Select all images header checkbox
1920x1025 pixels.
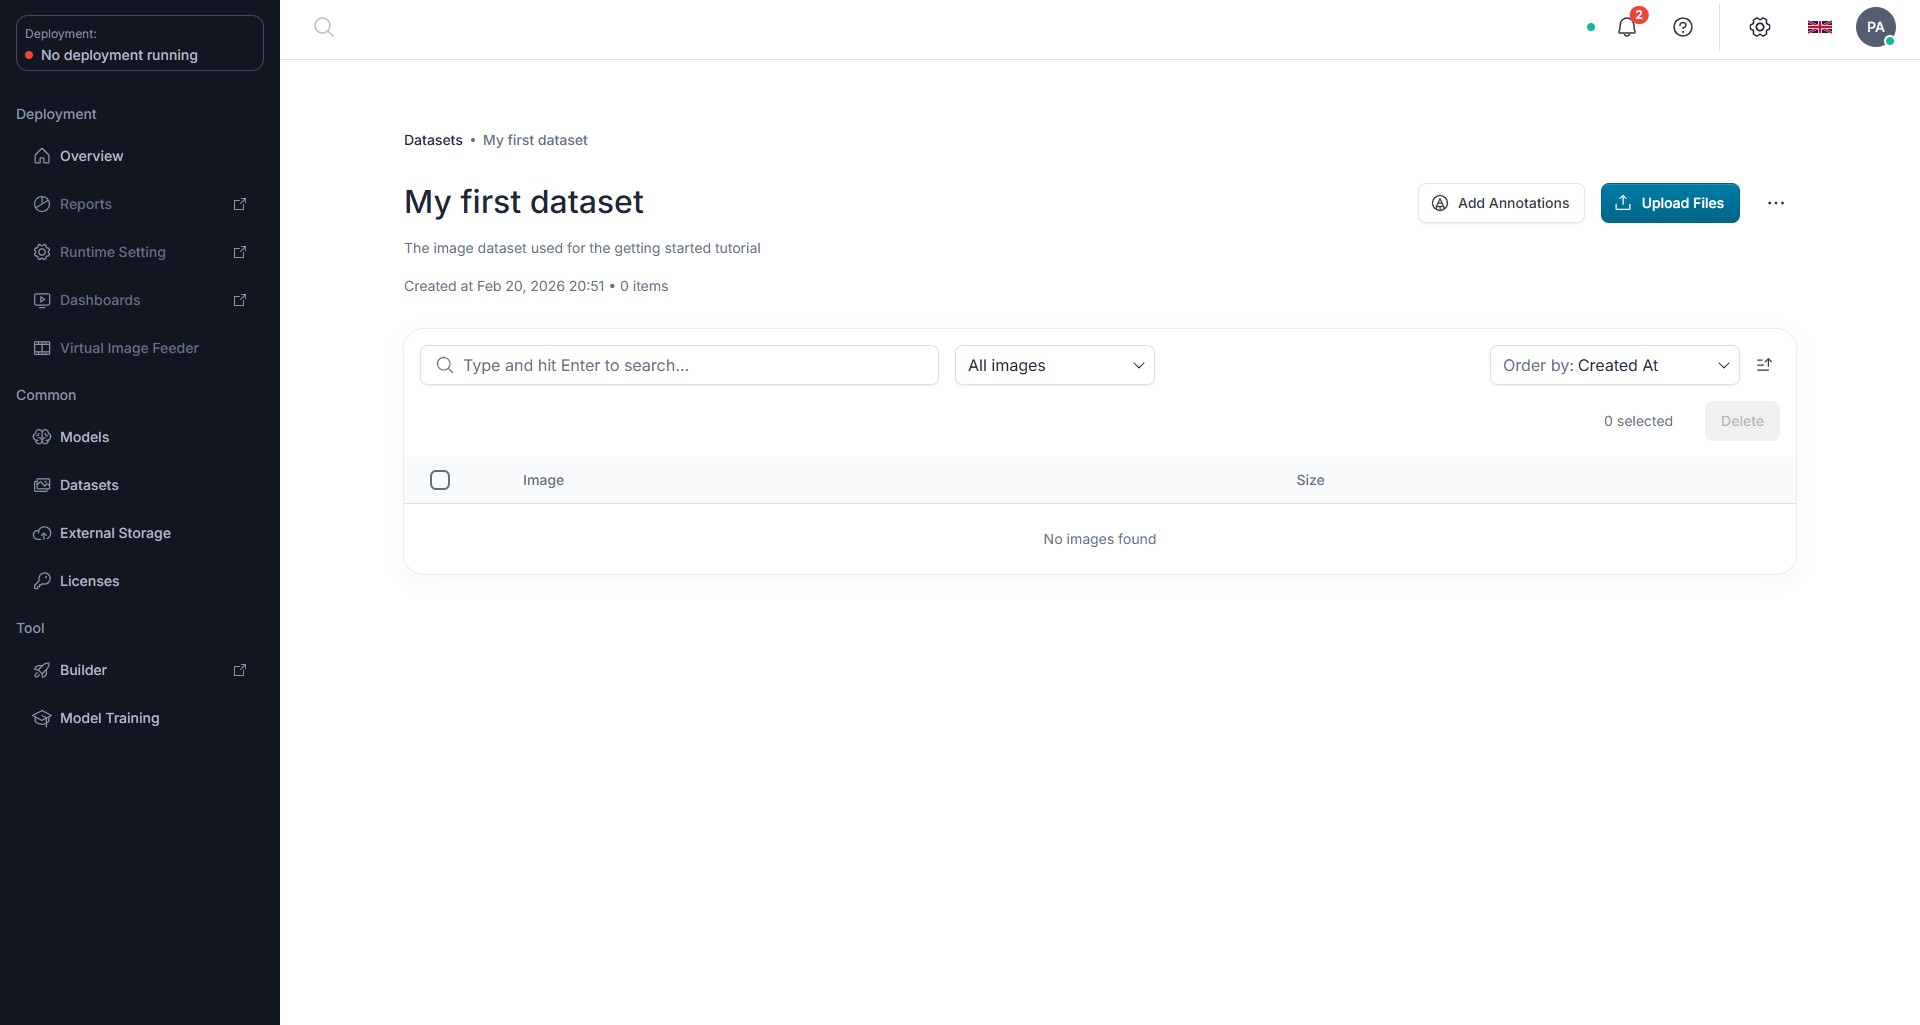440,480
